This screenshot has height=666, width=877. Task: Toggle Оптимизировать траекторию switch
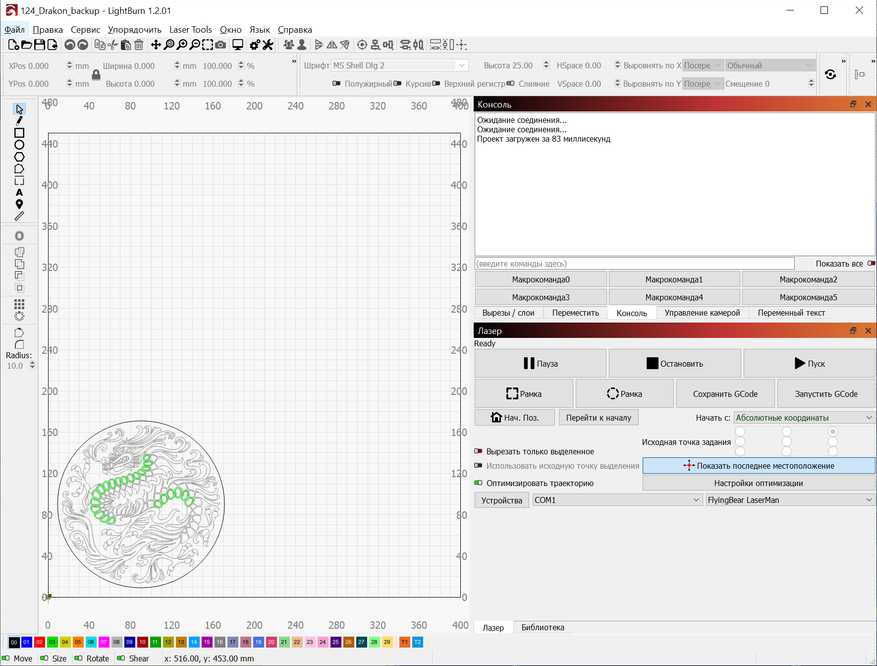click(x=478, y=483)
